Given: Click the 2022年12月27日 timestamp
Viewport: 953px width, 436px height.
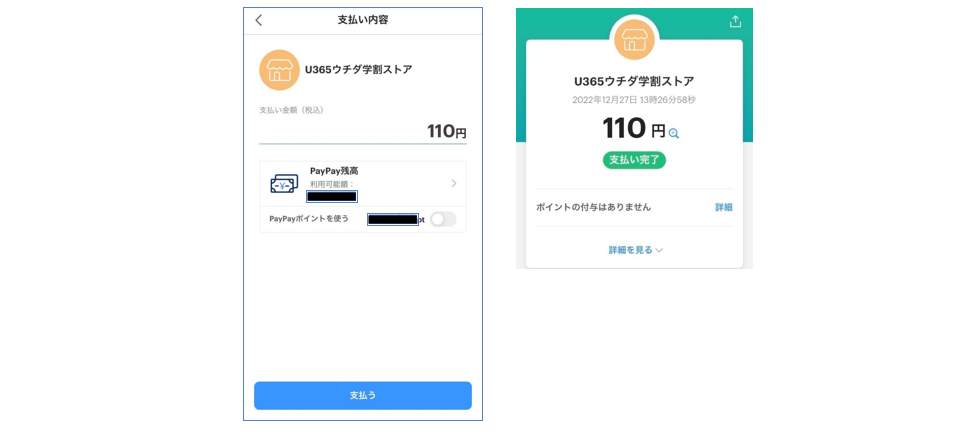Looking at the screenshot, I should pos(634,100).
